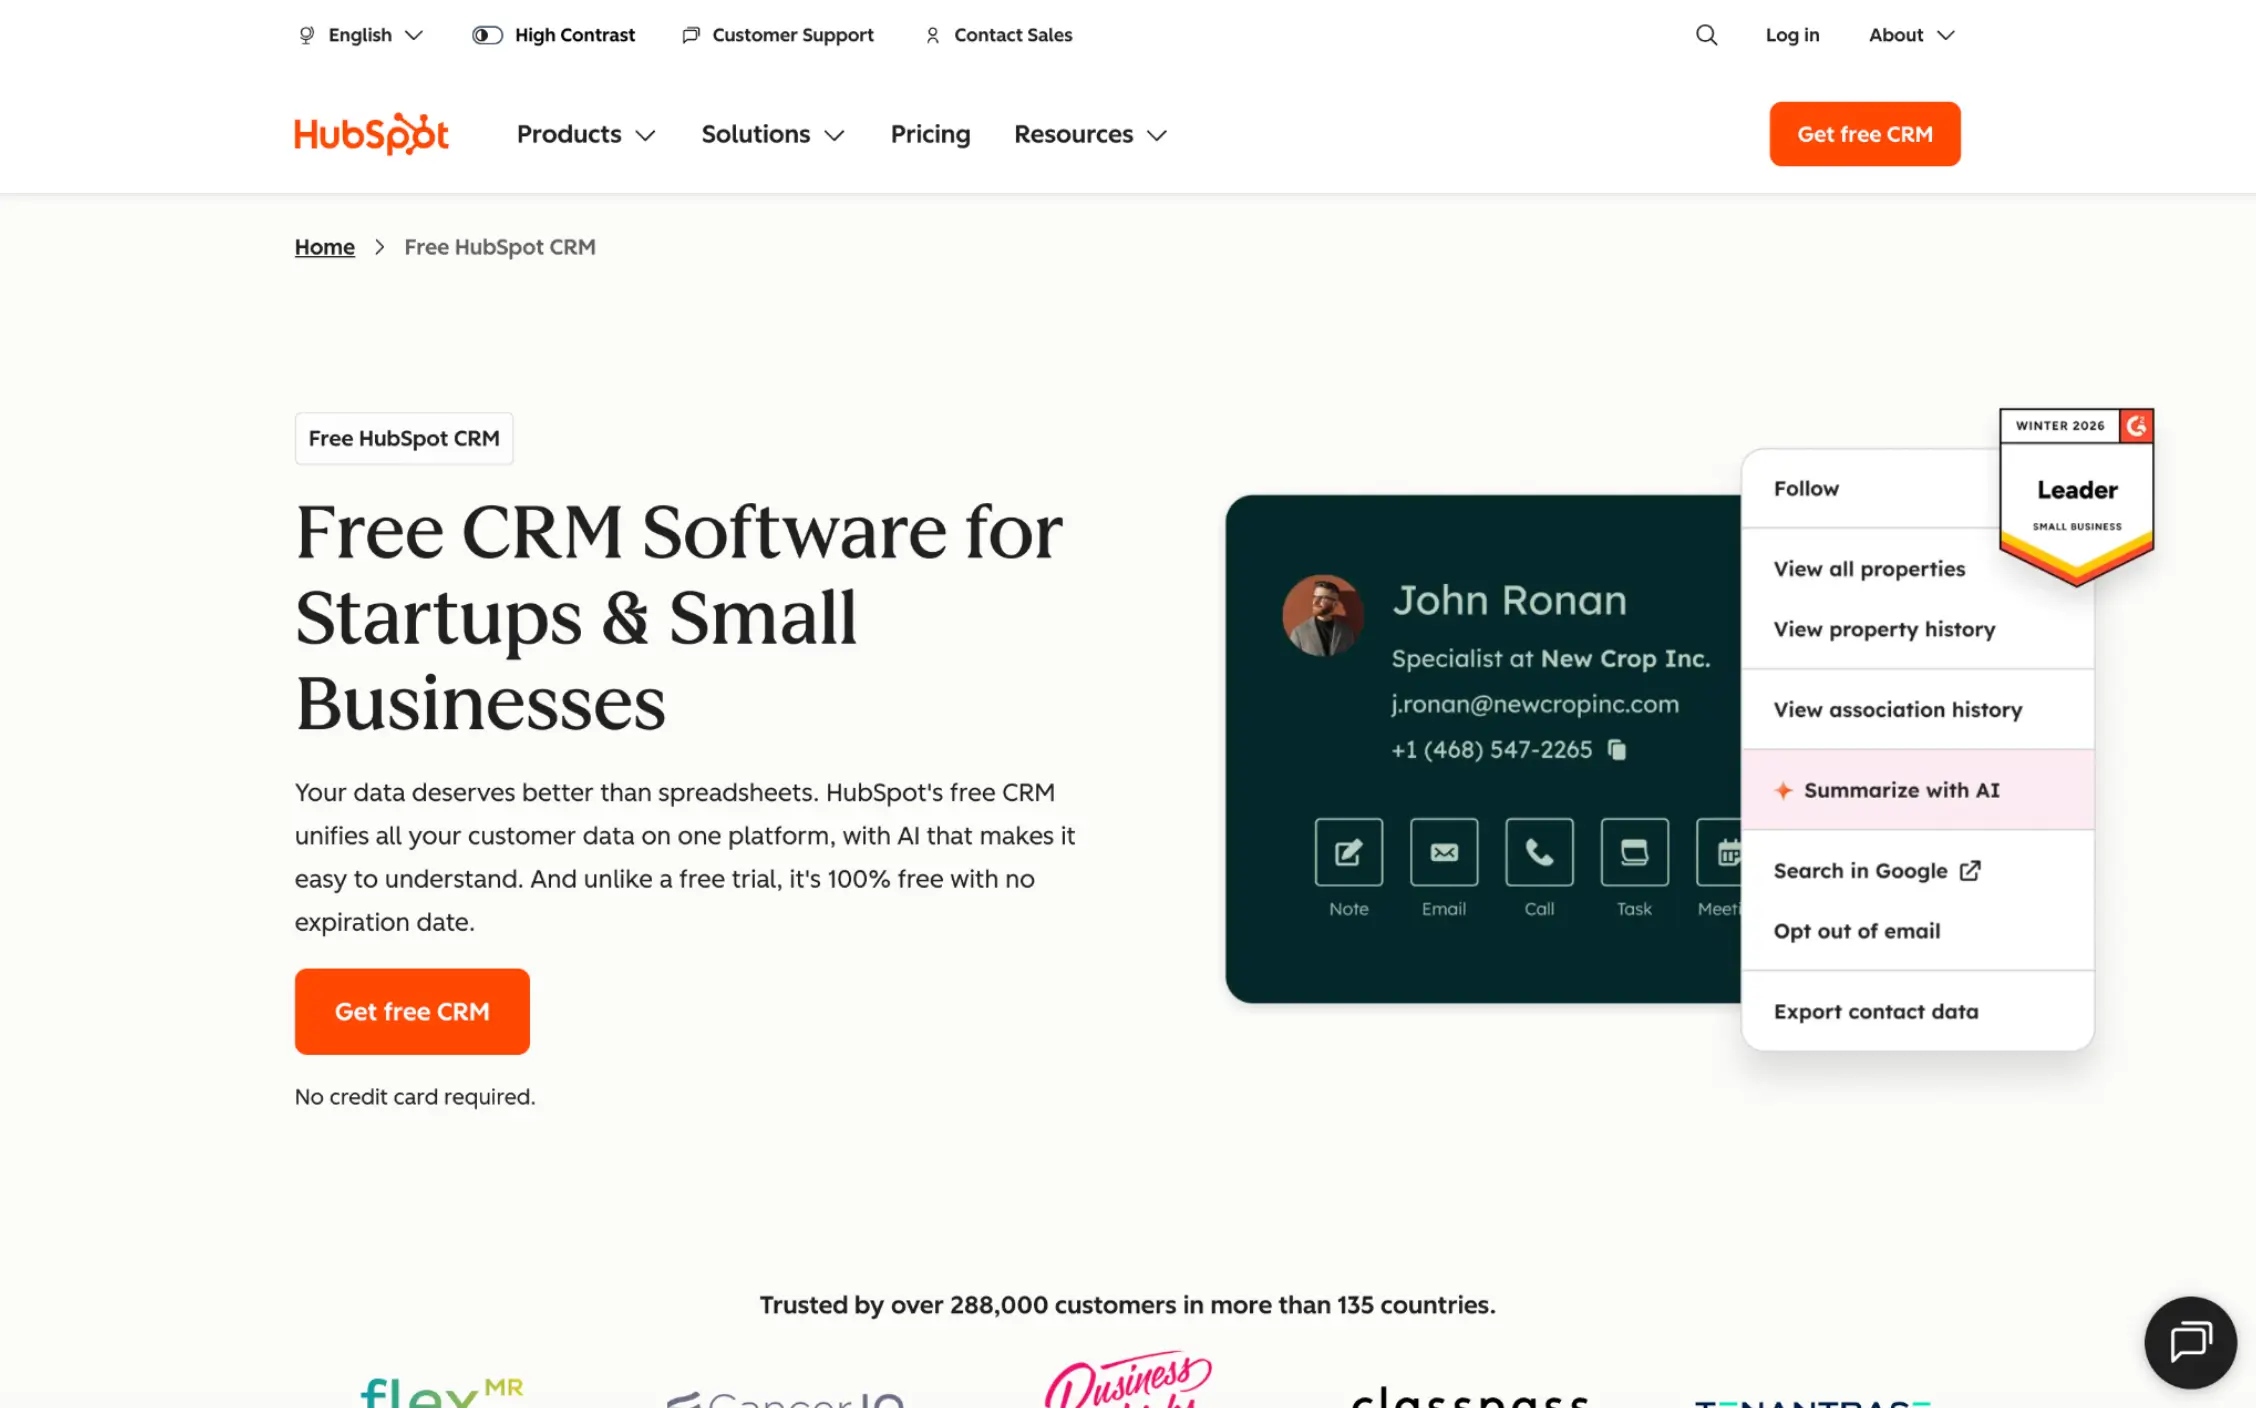The width and height of the screenshot is (2256, 1408).
Task: Copy phone number with clipboard icon
Action: tap(1617, 750)
